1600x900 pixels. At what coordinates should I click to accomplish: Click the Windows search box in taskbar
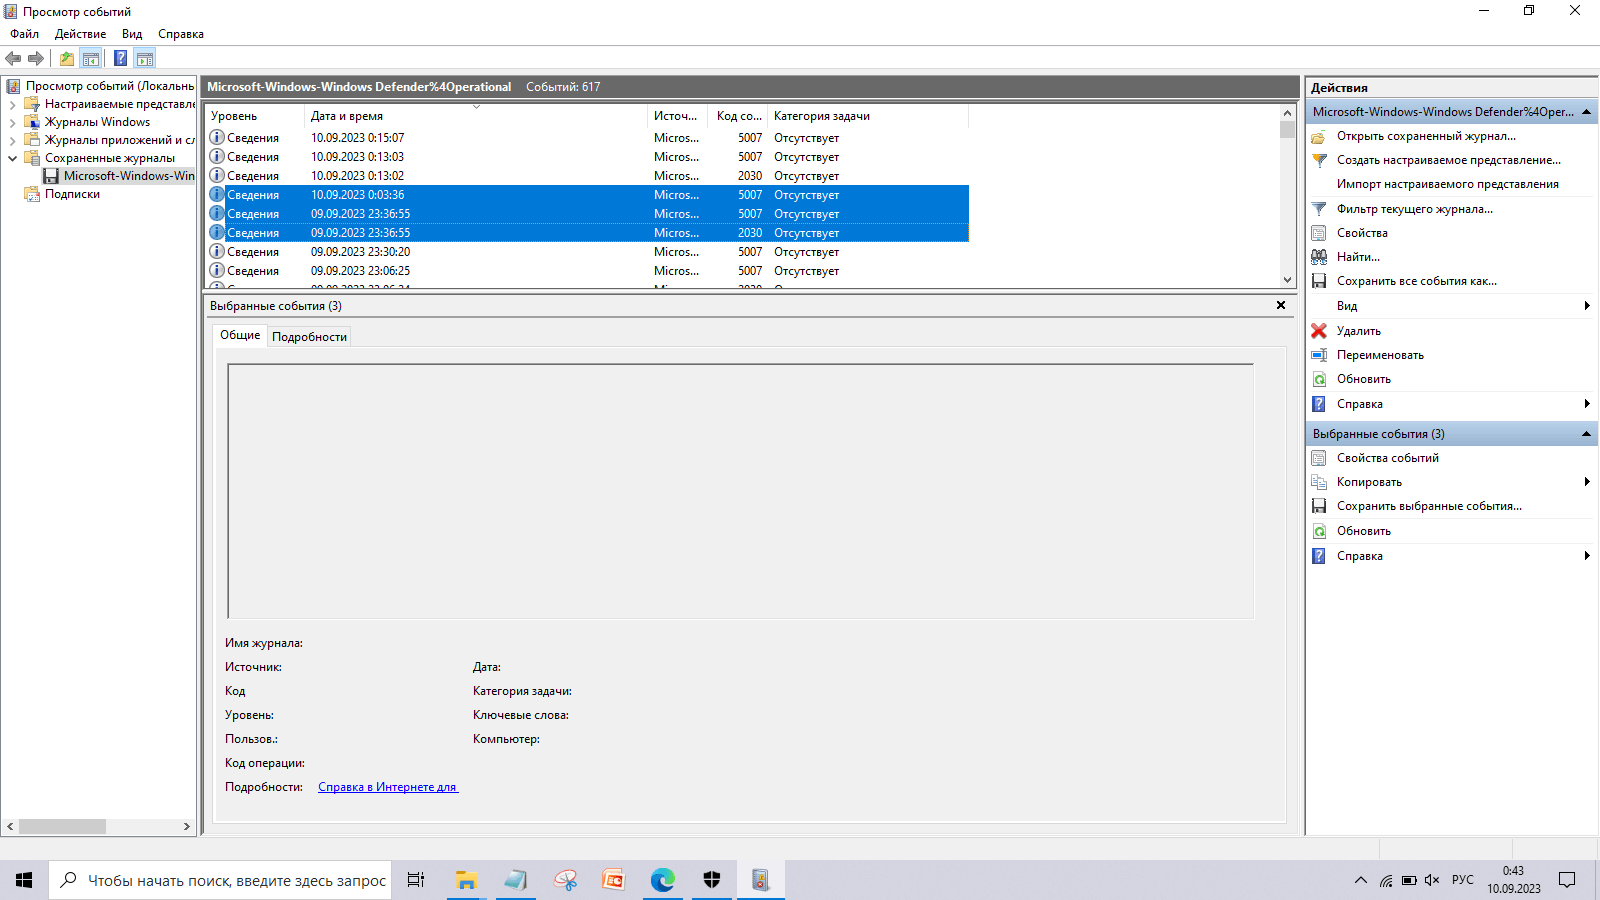tap(220, 880)
